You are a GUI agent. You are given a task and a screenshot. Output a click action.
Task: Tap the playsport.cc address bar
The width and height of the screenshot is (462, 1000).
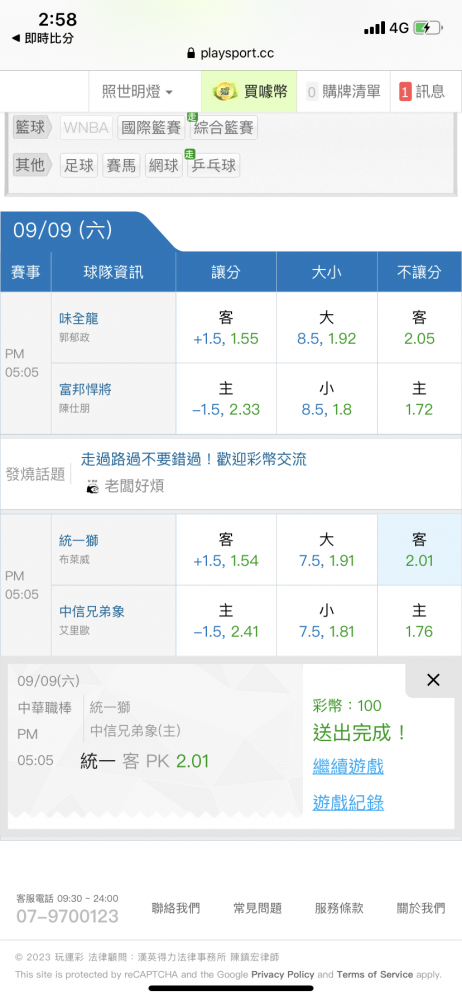231,54
